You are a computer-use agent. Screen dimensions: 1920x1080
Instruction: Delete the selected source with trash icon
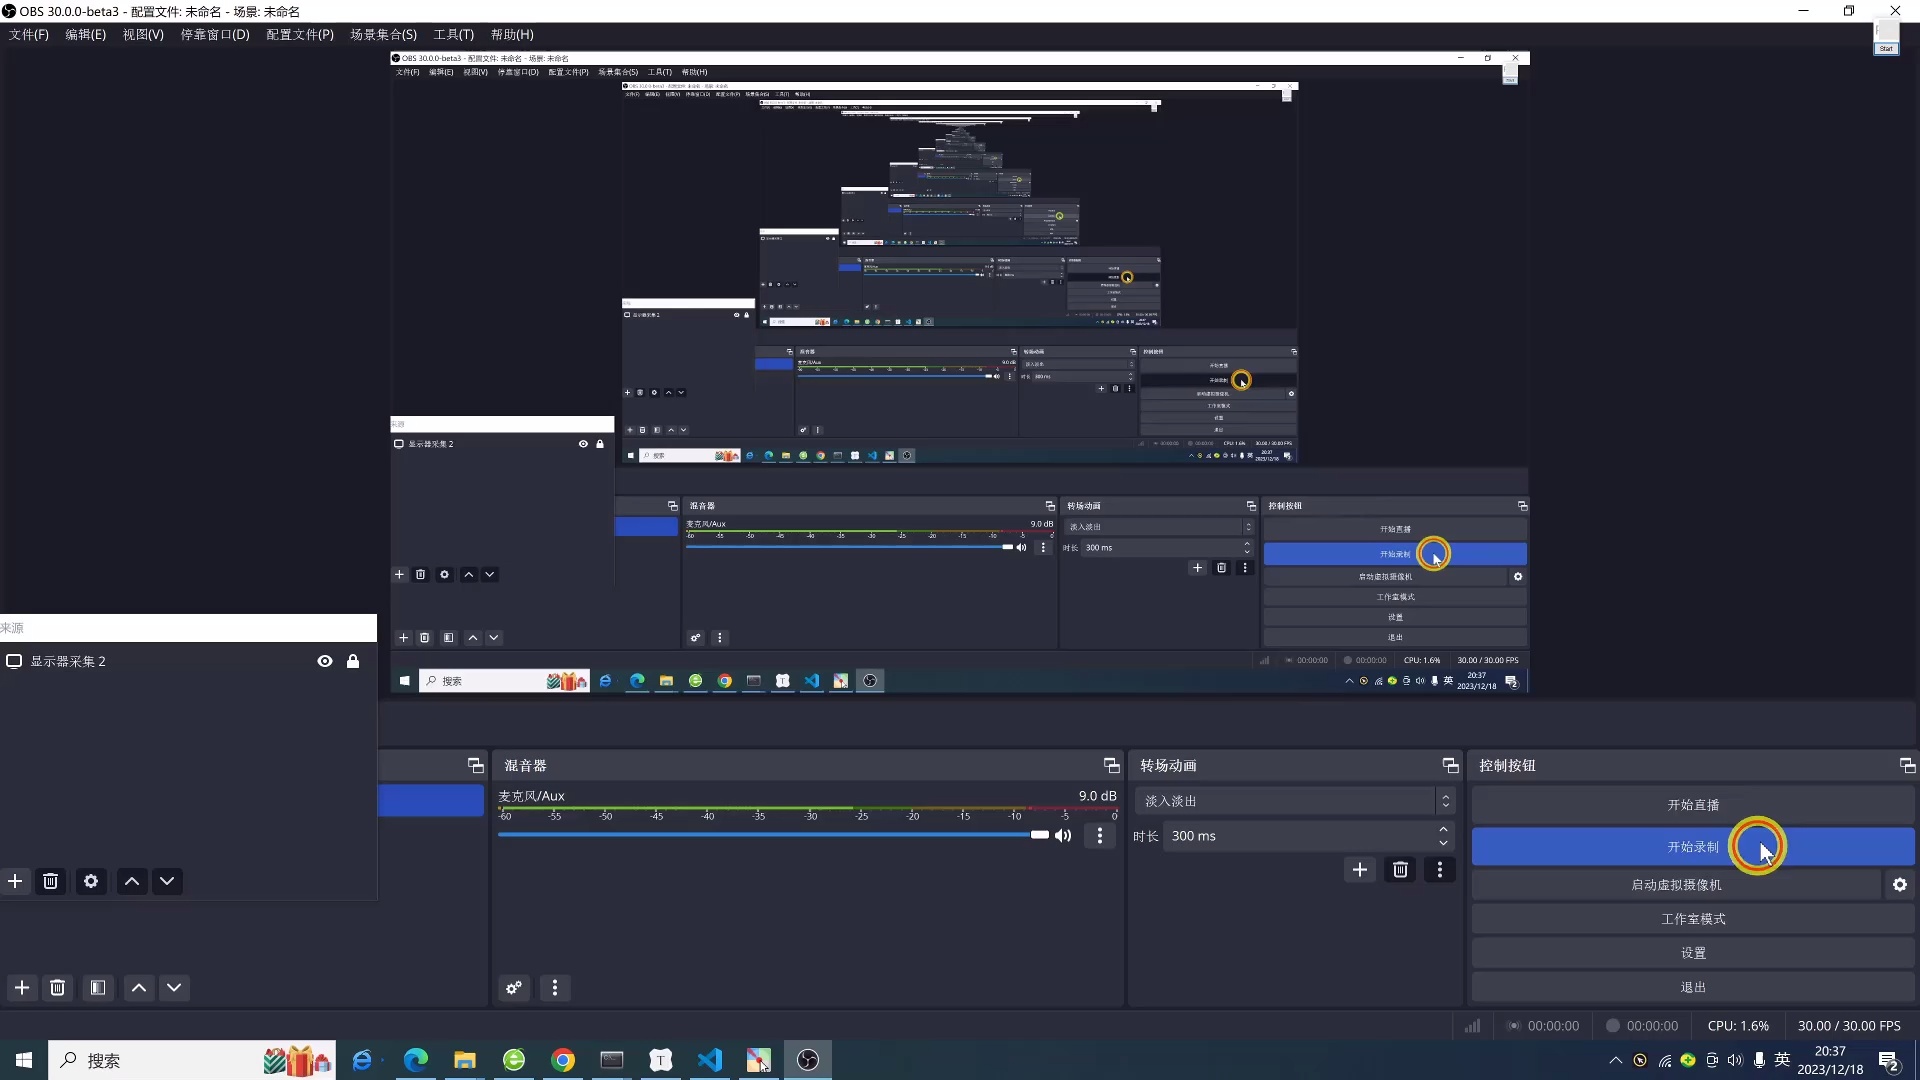click(51, 881)
